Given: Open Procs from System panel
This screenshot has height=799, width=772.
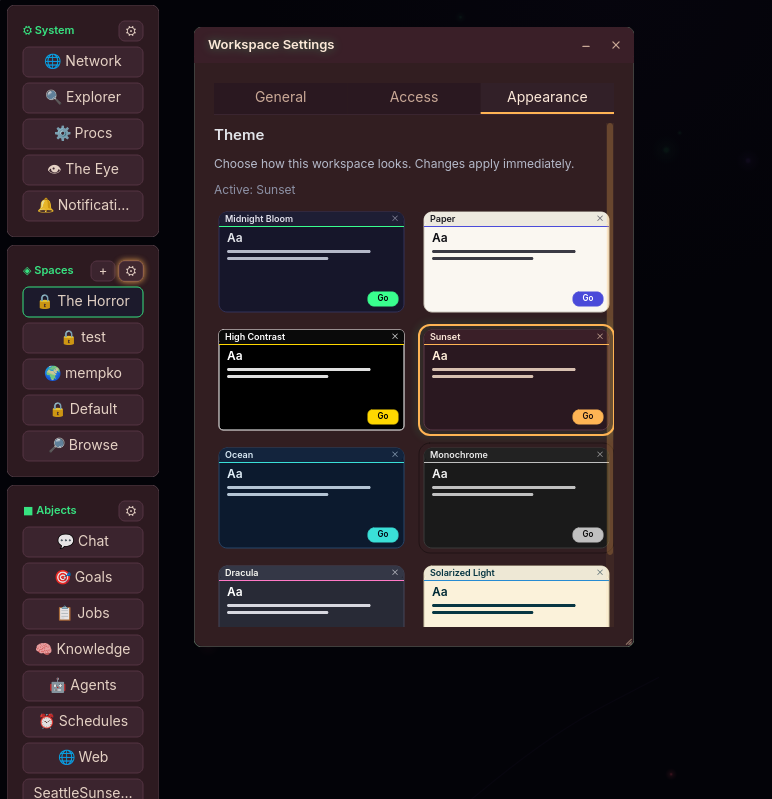Looking at the screenshot, I should click(x=83, y=134).
